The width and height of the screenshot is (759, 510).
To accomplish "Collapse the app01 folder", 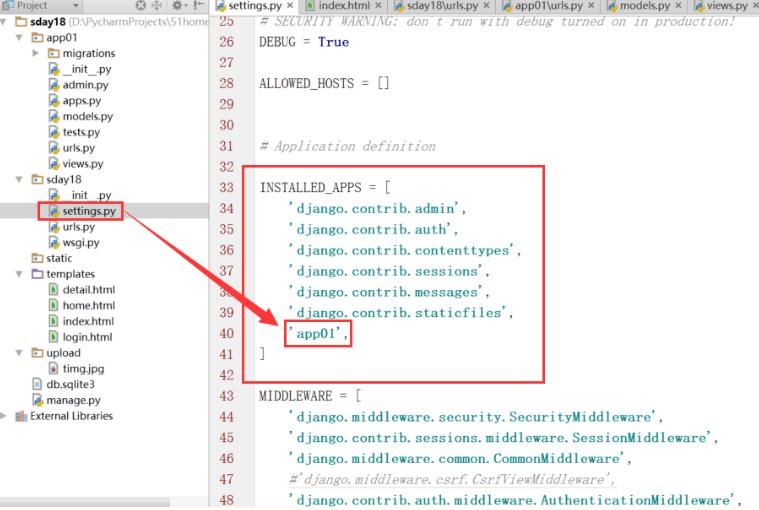I will tap(19, 37).
